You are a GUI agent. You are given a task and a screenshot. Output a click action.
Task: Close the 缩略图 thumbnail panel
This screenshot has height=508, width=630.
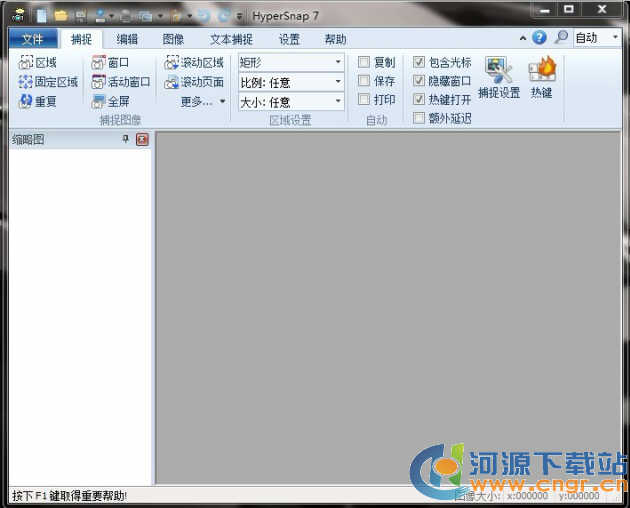[142, 139]
